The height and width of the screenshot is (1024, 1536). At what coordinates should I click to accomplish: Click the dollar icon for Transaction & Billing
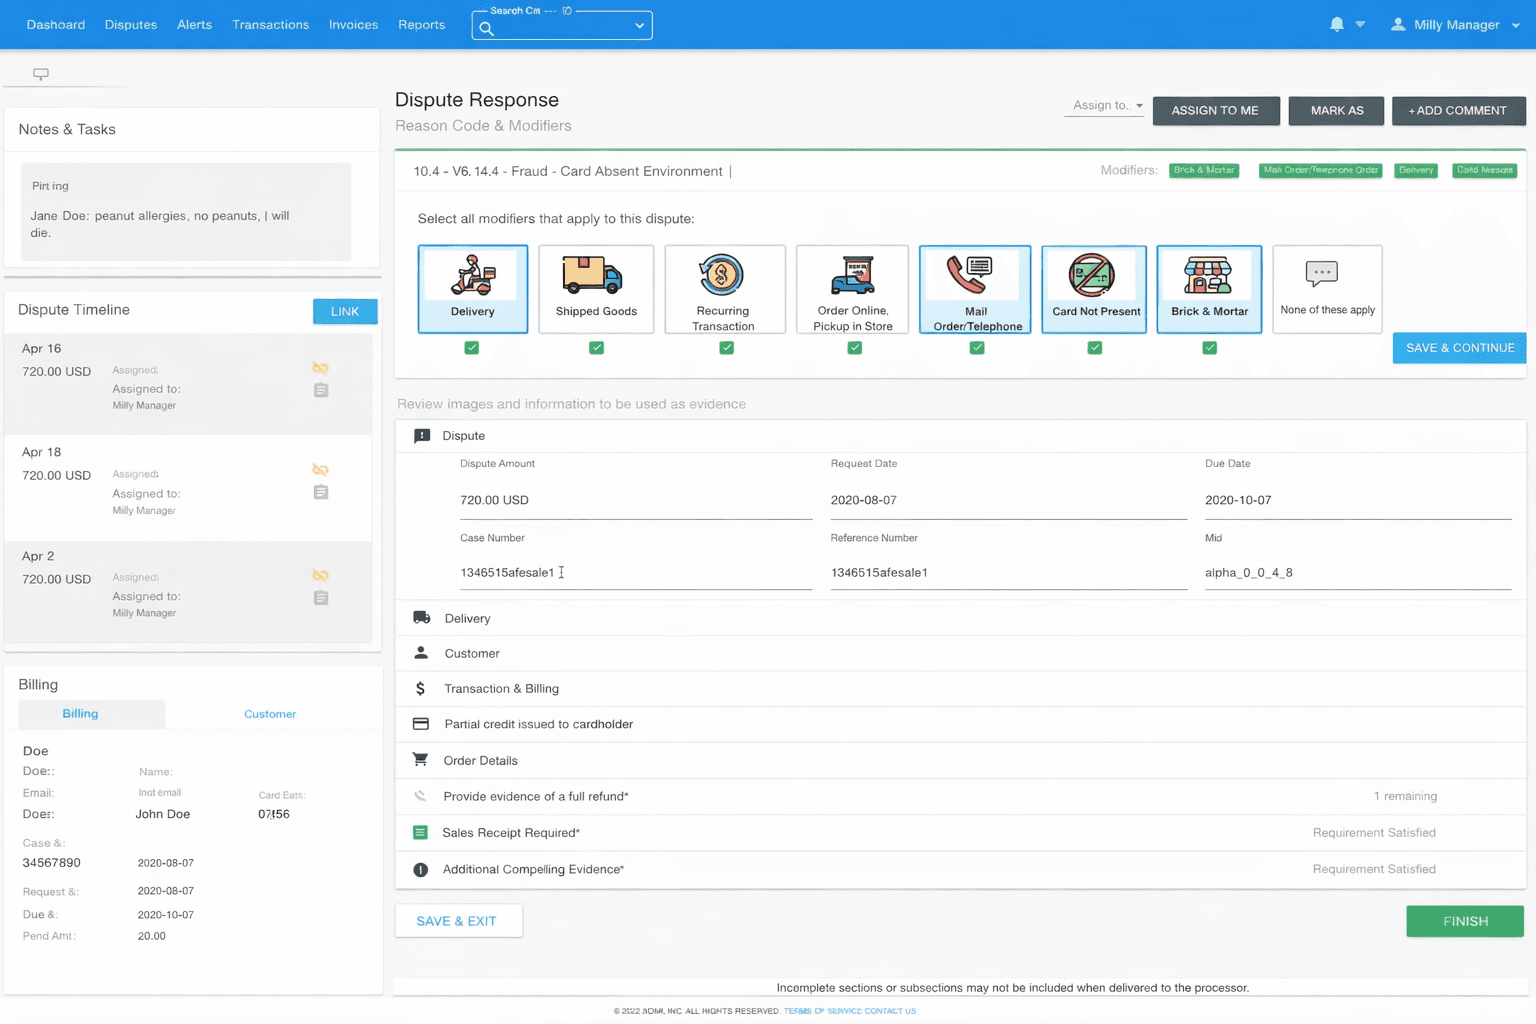[420, 689]
